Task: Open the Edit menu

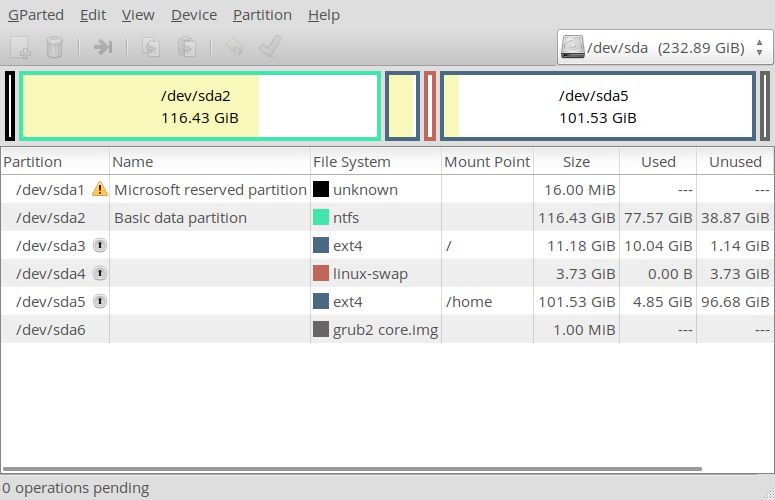Action: click(x=93, y=15)
